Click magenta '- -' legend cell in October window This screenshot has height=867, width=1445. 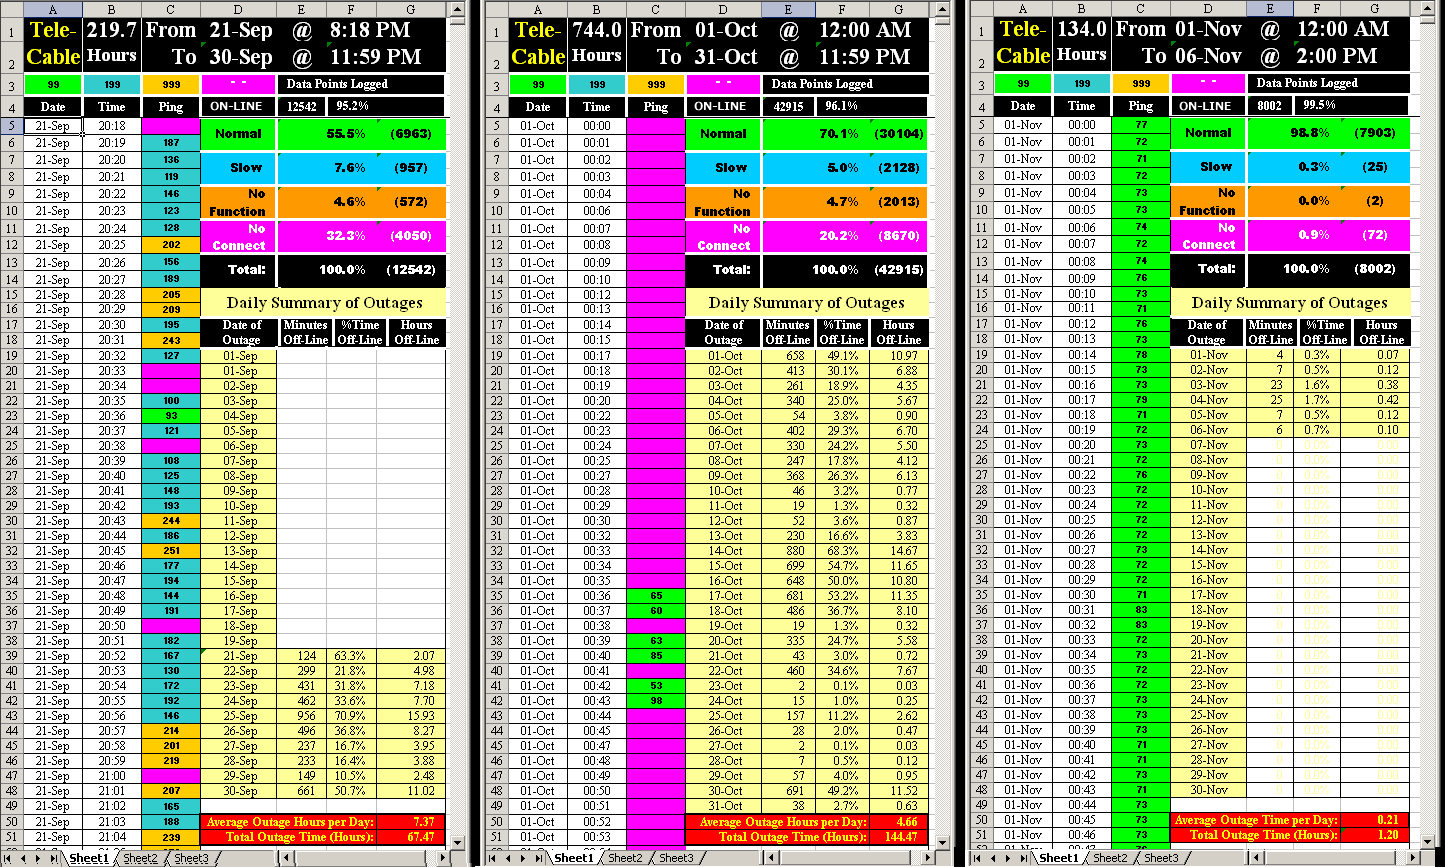click(x=722, y=84)
